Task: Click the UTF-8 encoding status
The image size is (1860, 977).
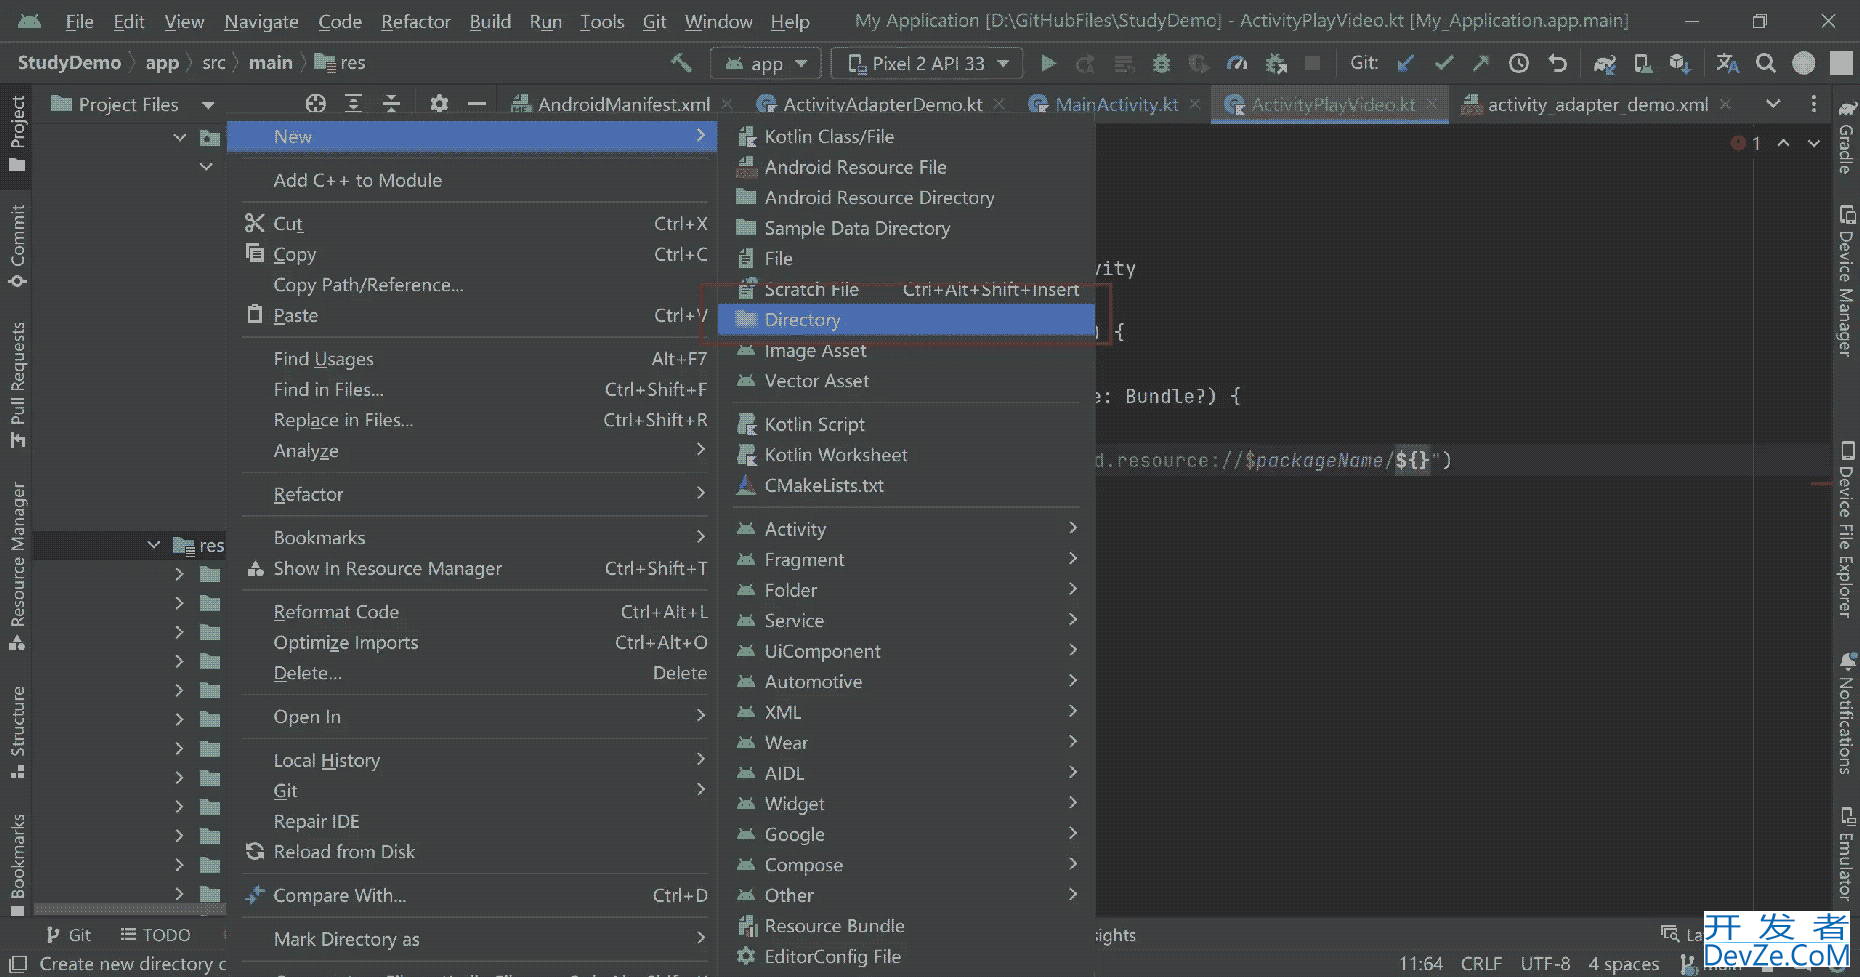Action: tap(1545, 964)
